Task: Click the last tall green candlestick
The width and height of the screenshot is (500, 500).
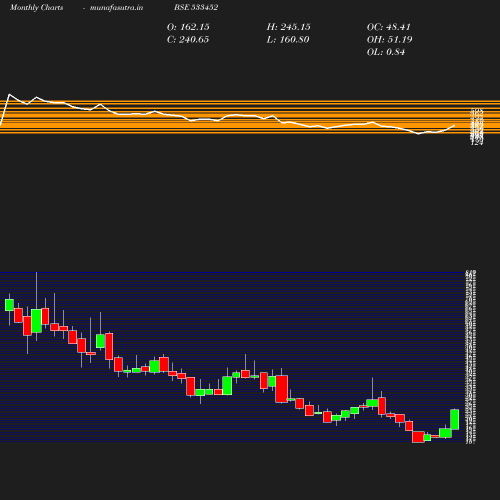Action: 455,419
